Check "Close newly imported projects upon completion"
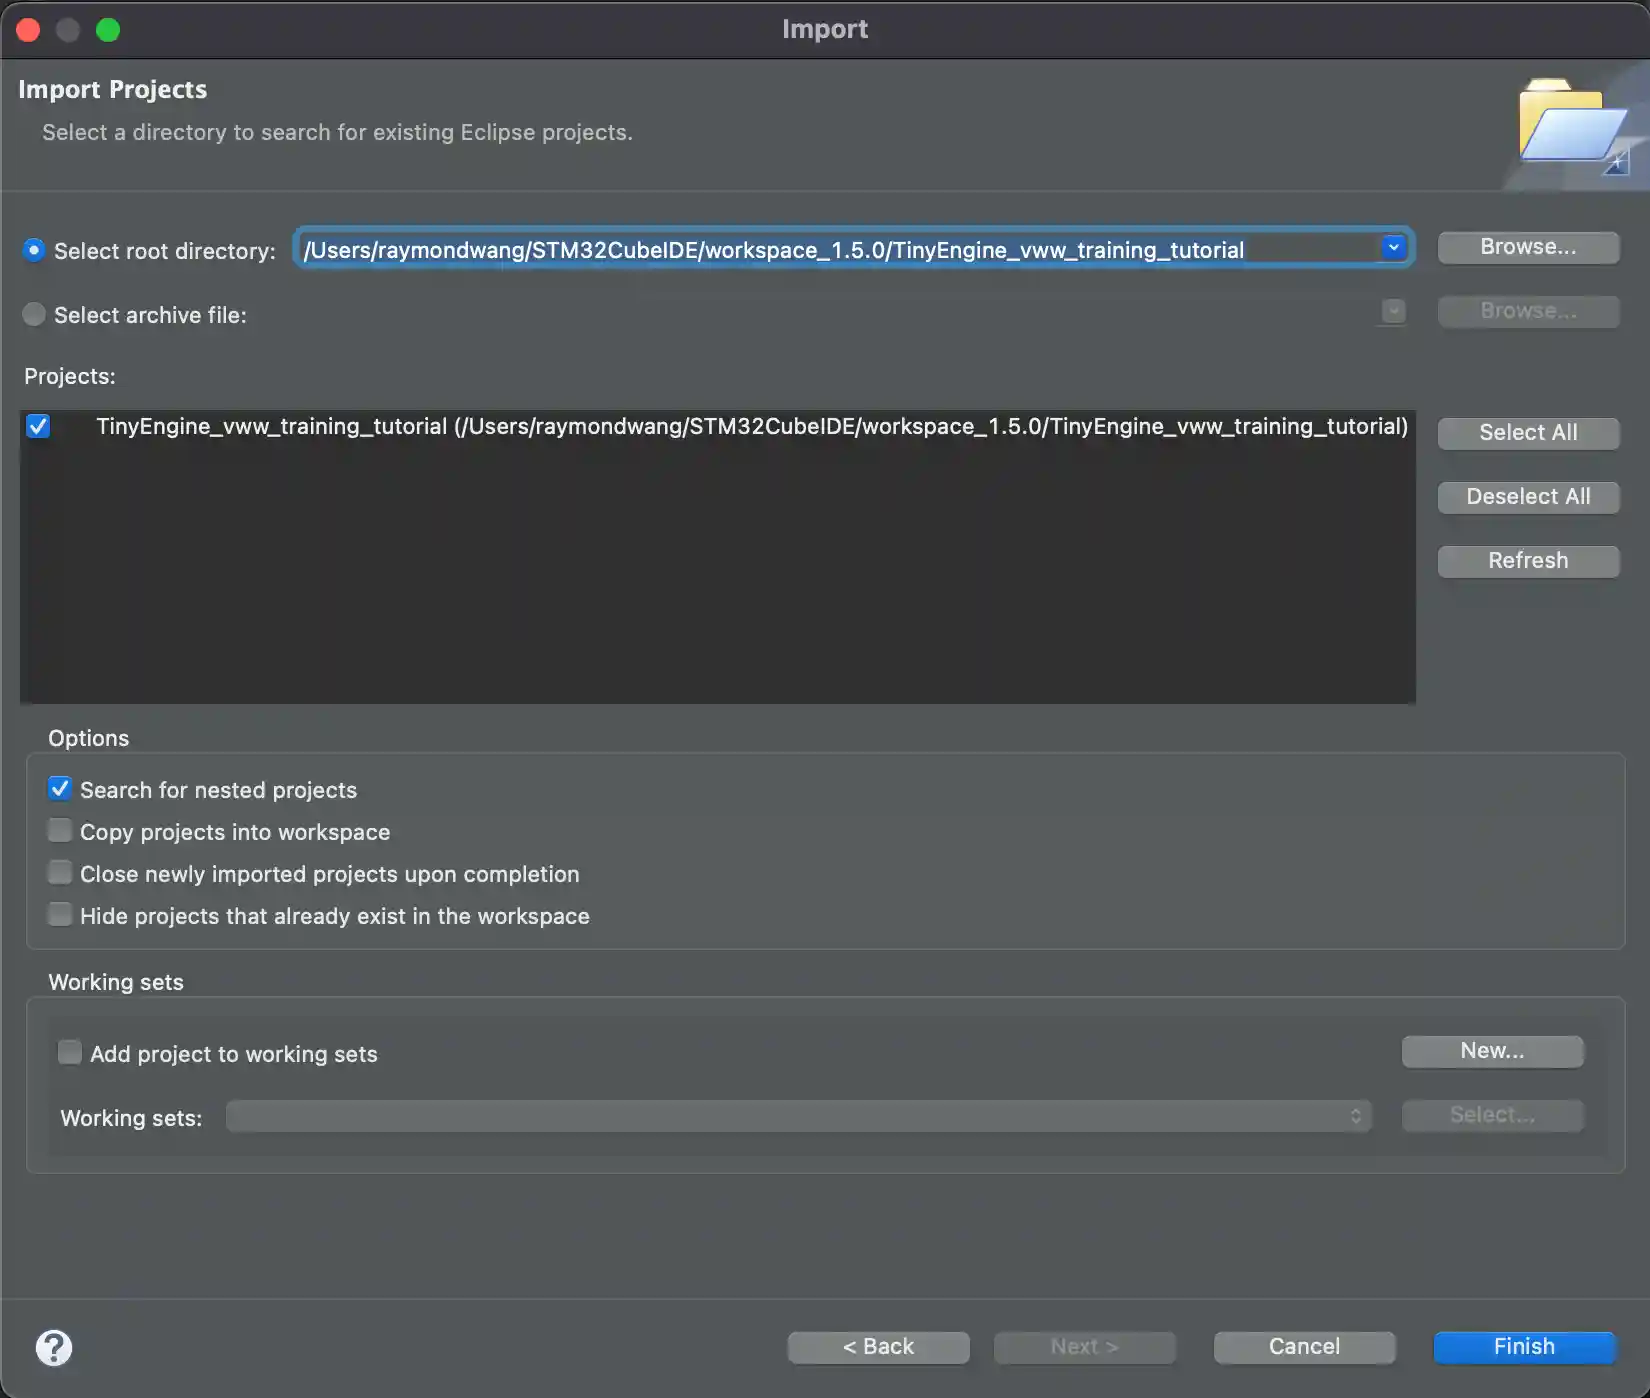Viewport: 1650px width, 1398px height. tap(59, 872)
